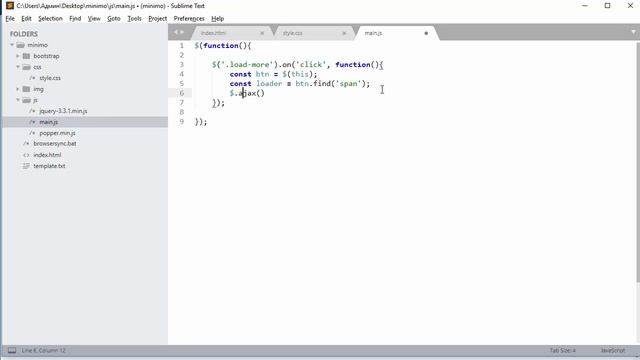Open the tab list dropdown arrow
This screenshot has width=640, height=360.
tap(633, 32)
